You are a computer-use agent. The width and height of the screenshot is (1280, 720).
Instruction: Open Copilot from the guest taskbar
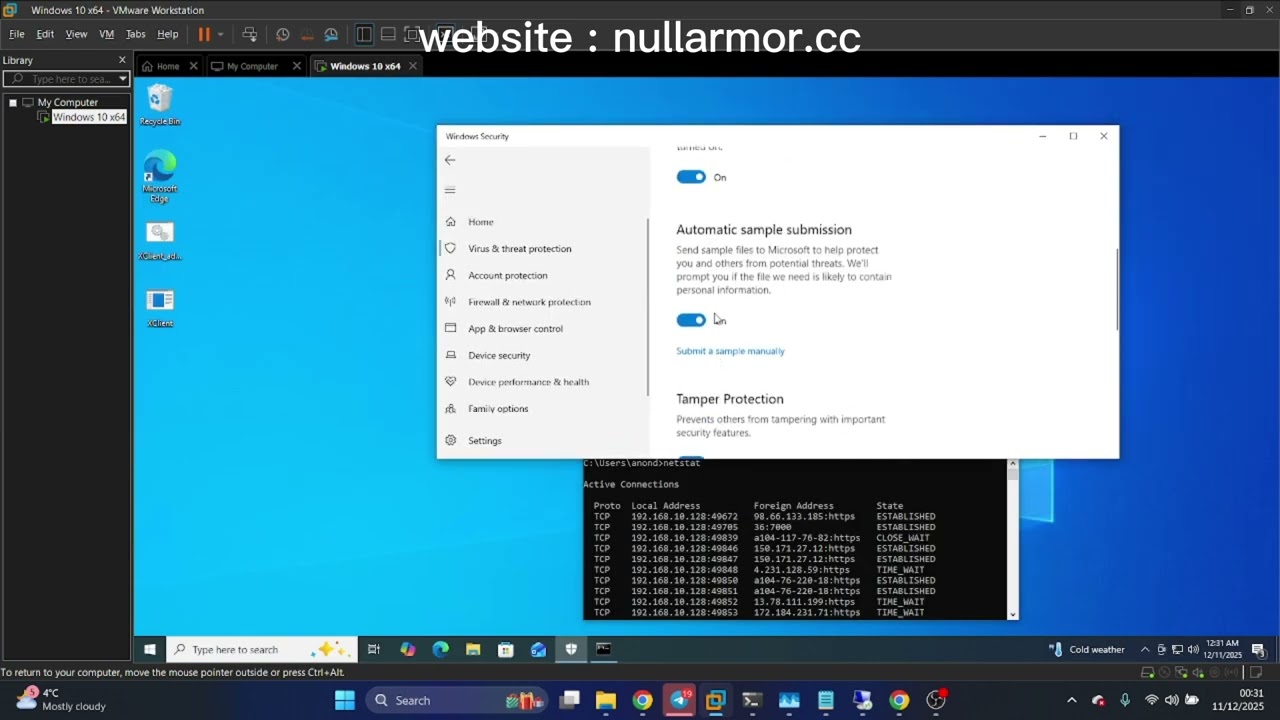pos(407,649)
